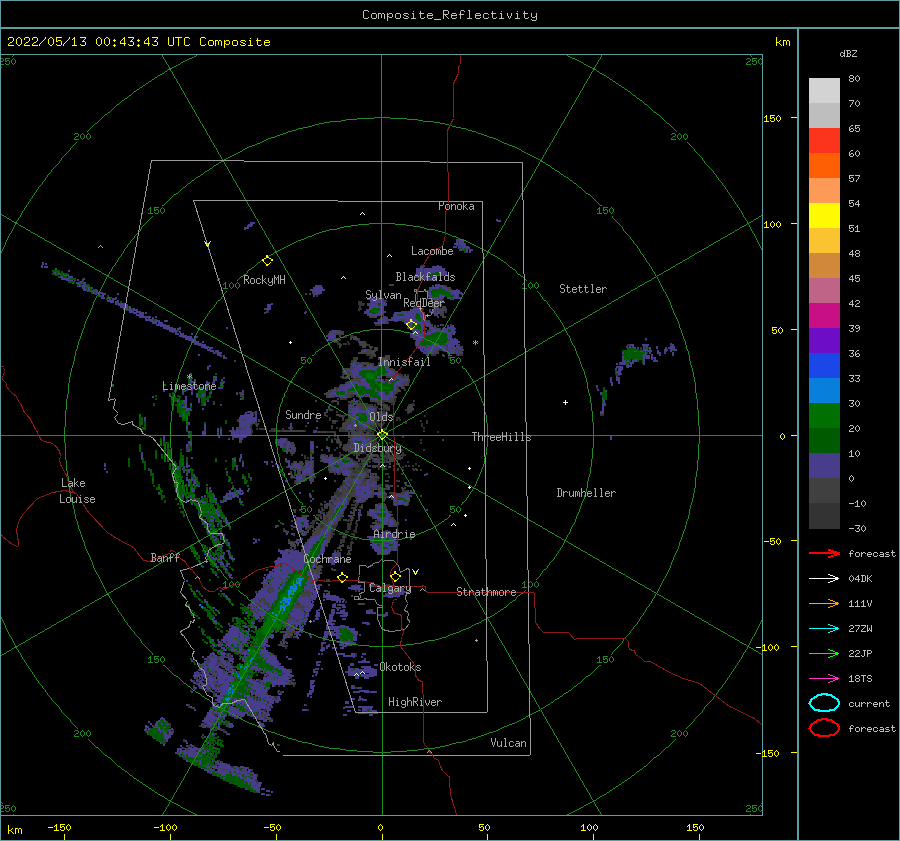Image resolution: width=900 pixels, height=841 pixels.
Task: Click the Didsbury label
Action: click(378, 448)
